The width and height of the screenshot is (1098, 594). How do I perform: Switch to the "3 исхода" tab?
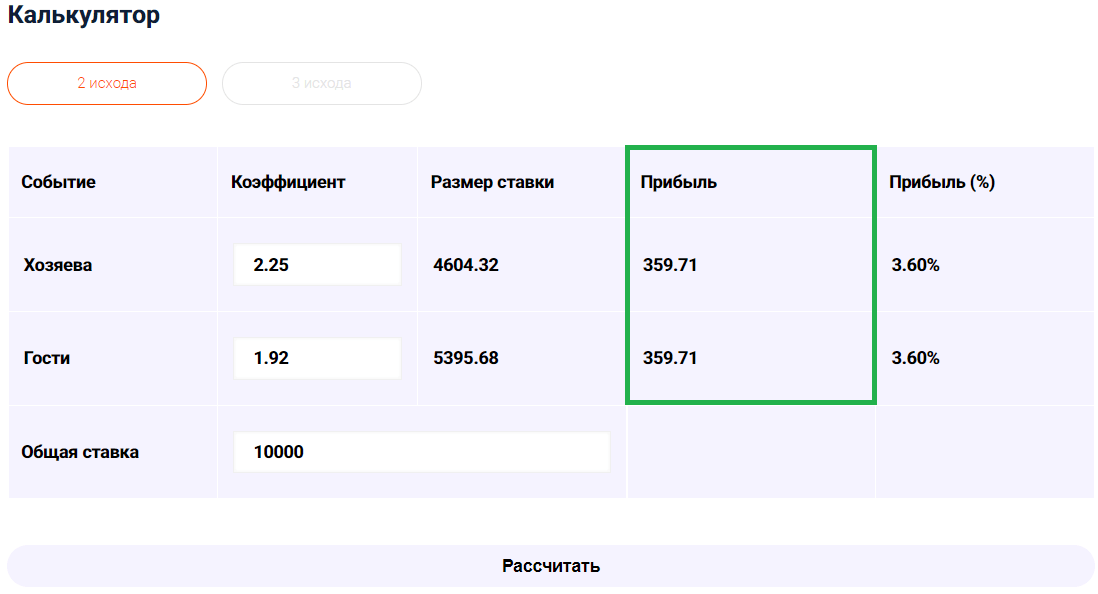tap(322, 83)
